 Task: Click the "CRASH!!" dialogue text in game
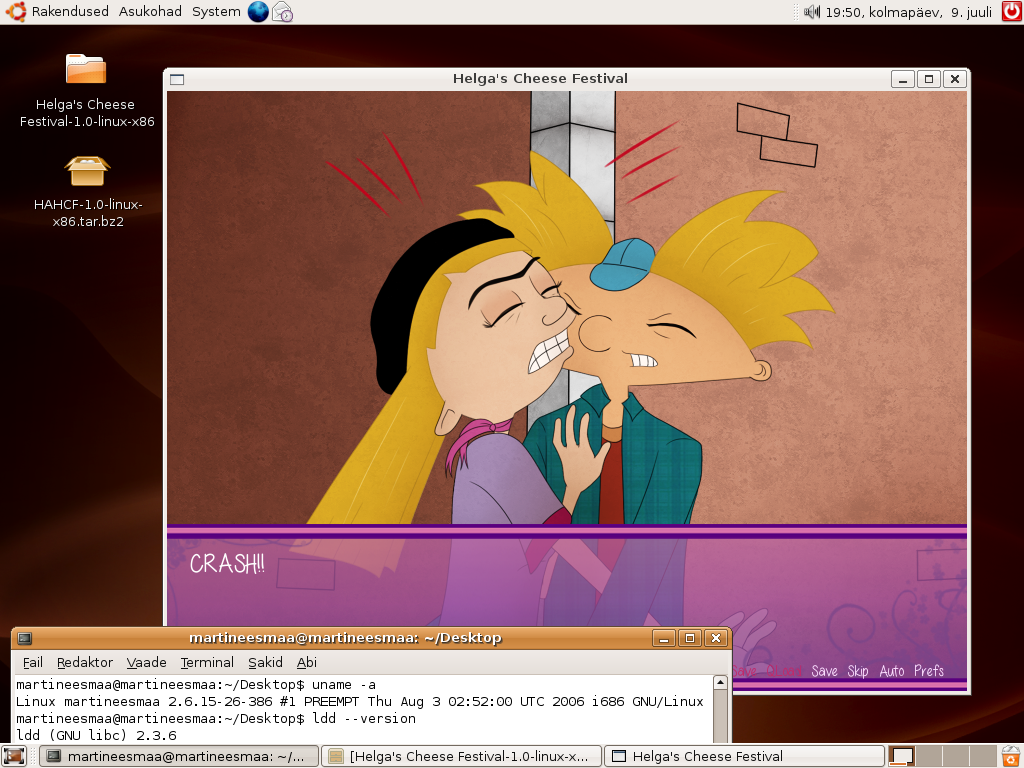227,564
